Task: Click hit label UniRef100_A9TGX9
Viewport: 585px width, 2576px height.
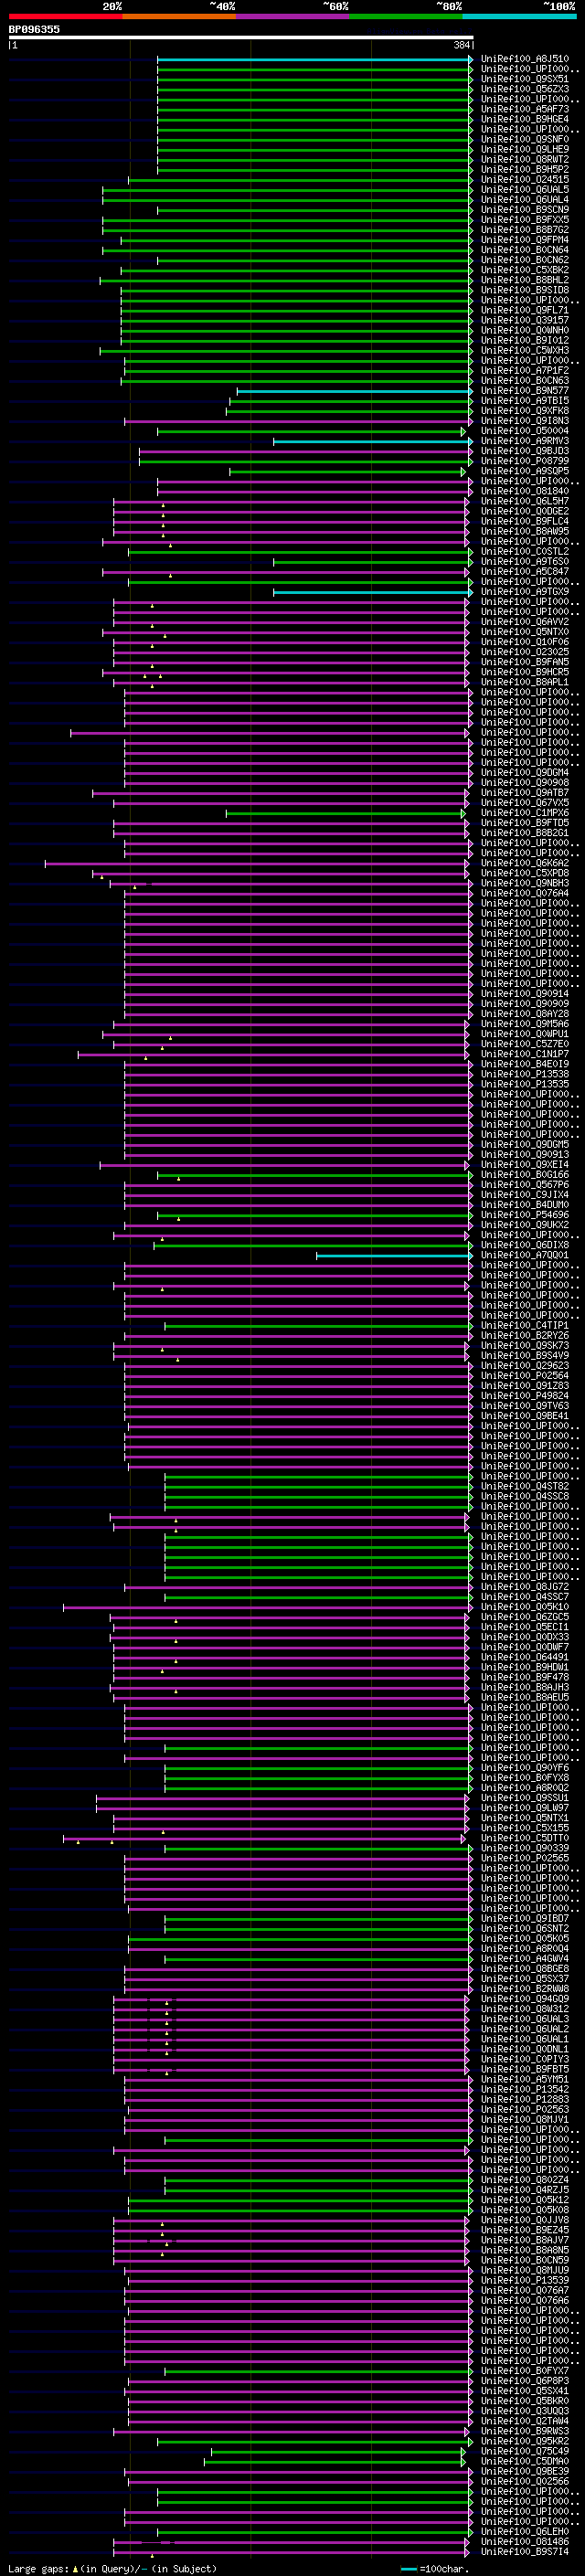Action: 524,592
